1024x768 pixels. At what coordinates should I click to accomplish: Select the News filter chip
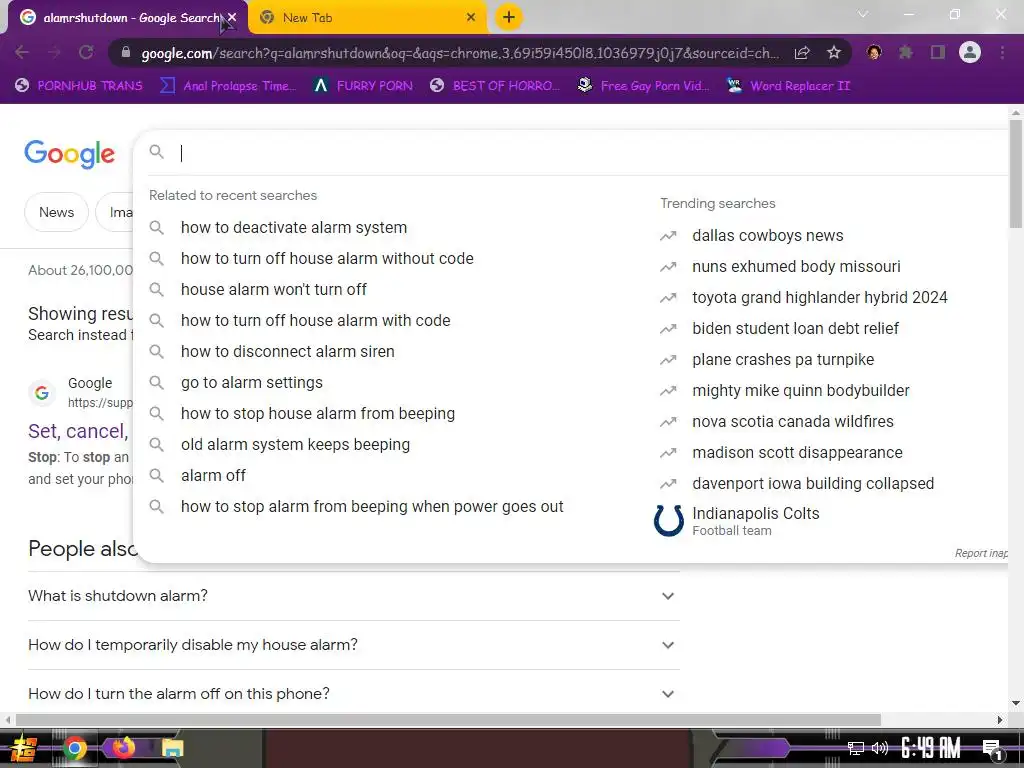tap(56, 212)
